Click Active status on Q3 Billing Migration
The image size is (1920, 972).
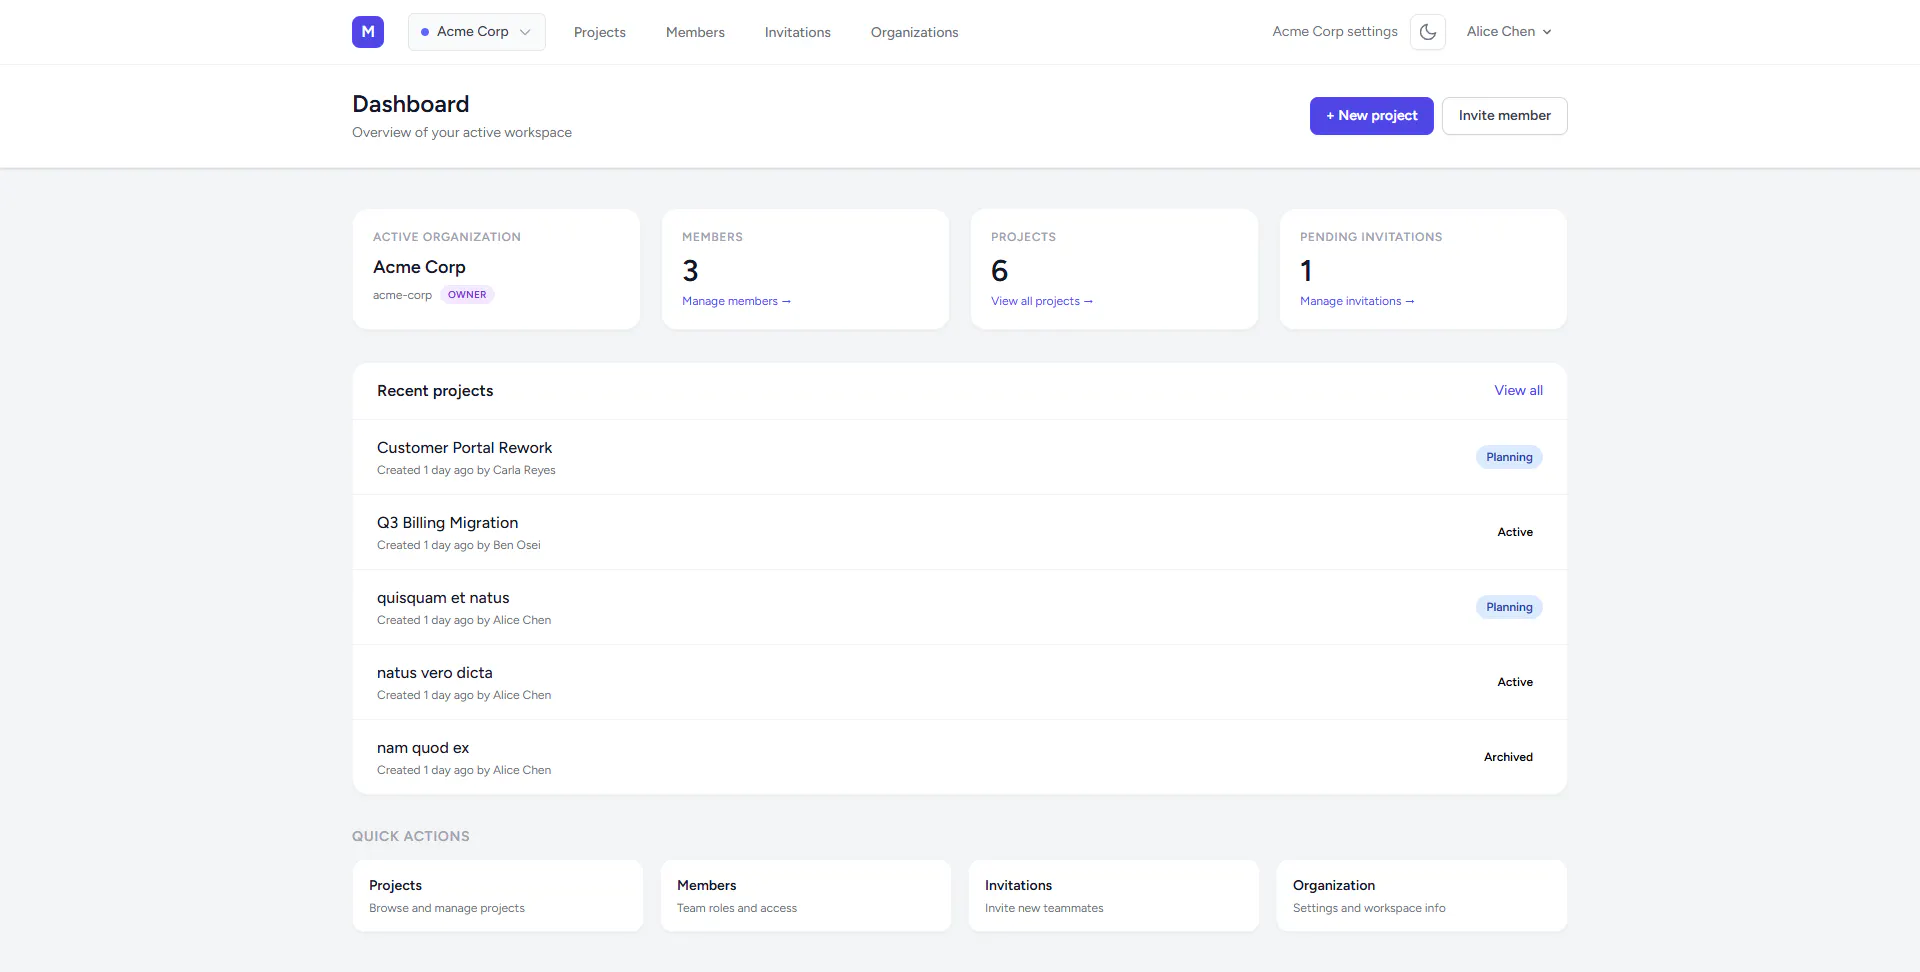[x=1515, y=532]
